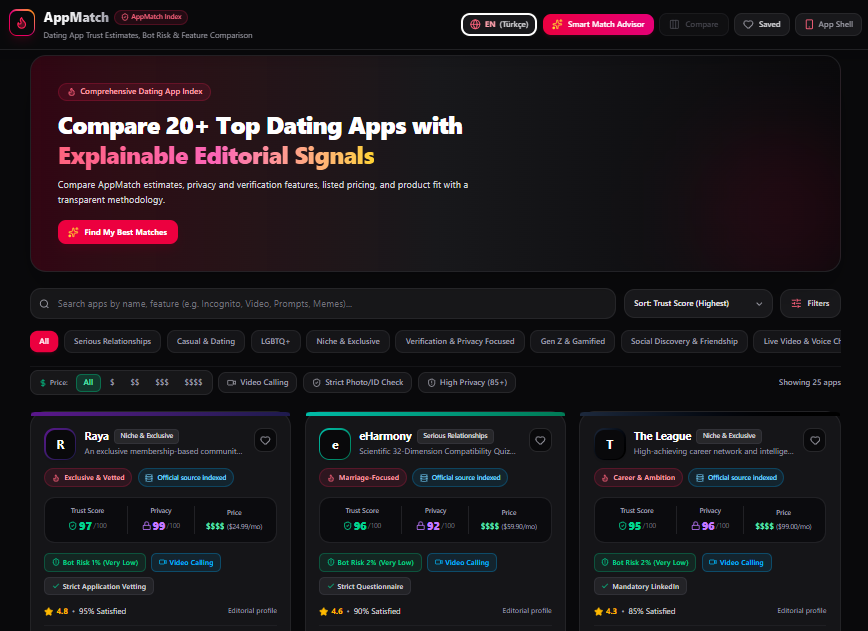Click Raya's Bot Risk 1% (Very Low) badge
The width and height of the screenshot is (868, 631).
[95, 562]
